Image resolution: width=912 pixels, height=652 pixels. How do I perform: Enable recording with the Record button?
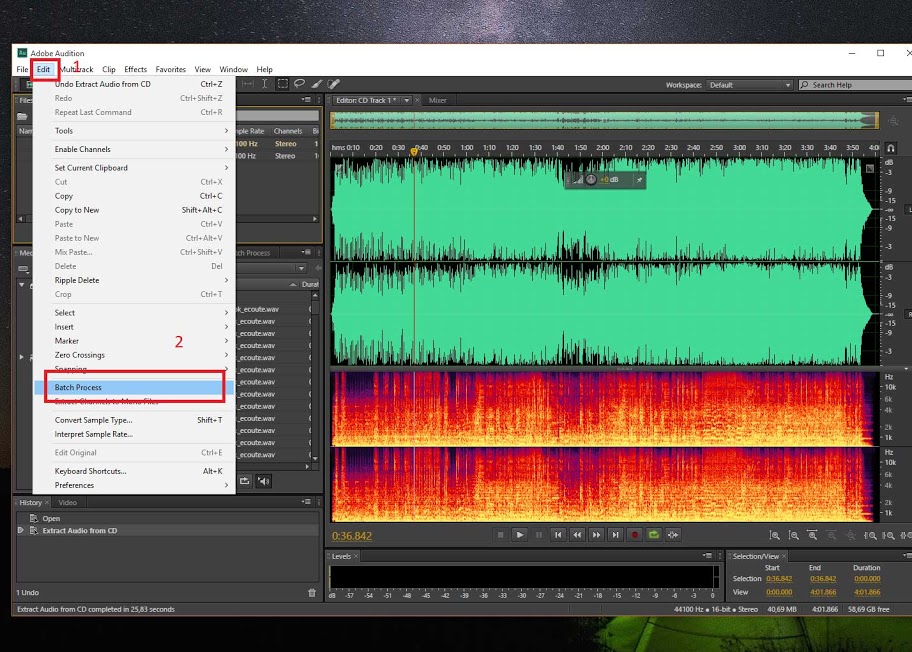(x=634, y=535)
